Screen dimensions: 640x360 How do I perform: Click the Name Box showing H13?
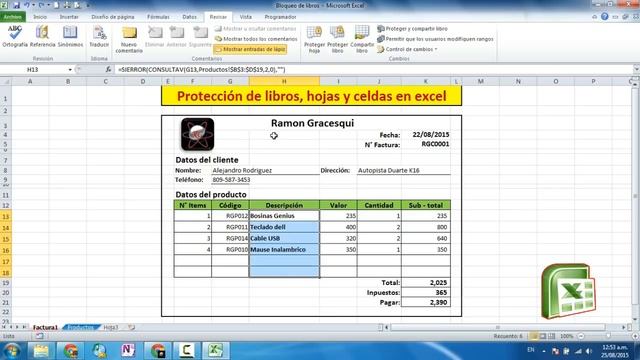33,70
